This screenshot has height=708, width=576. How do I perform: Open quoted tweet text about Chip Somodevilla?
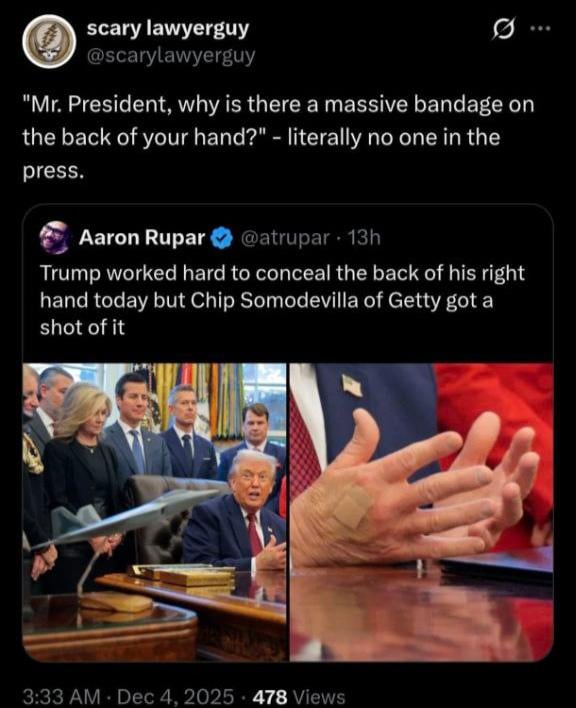(282, 300)
